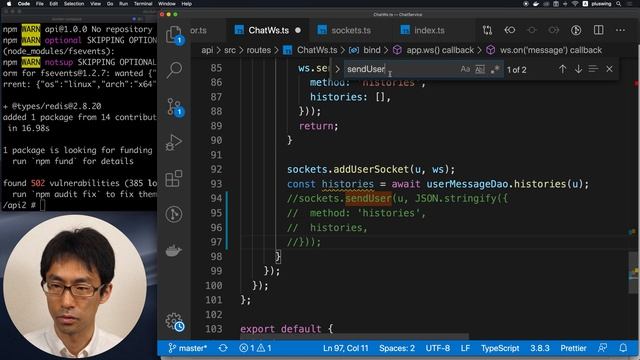Screen dimensions: 640x360
Task: Click TypeScript version 3.8.3
Action: point(540,348)
